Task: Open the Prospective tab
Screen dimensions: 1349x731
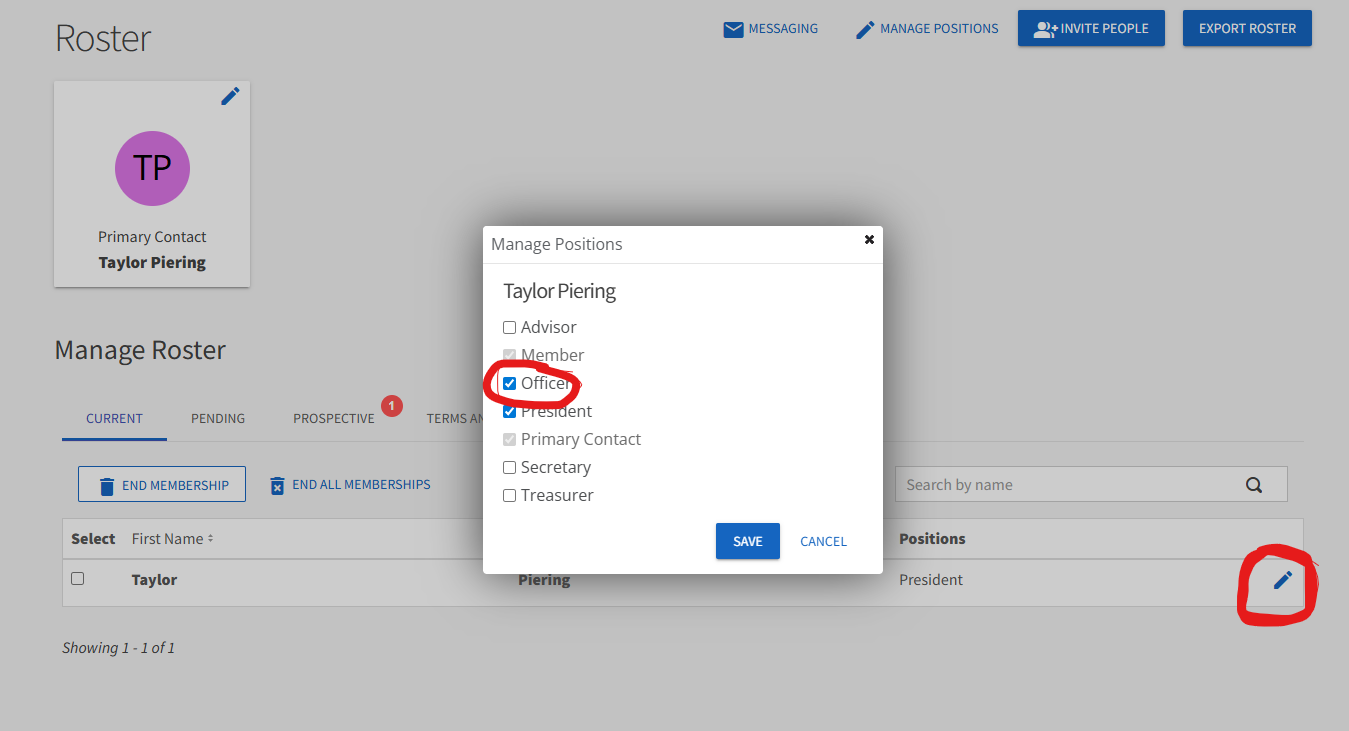Action: pyautogui.click(x=333, y=418)
